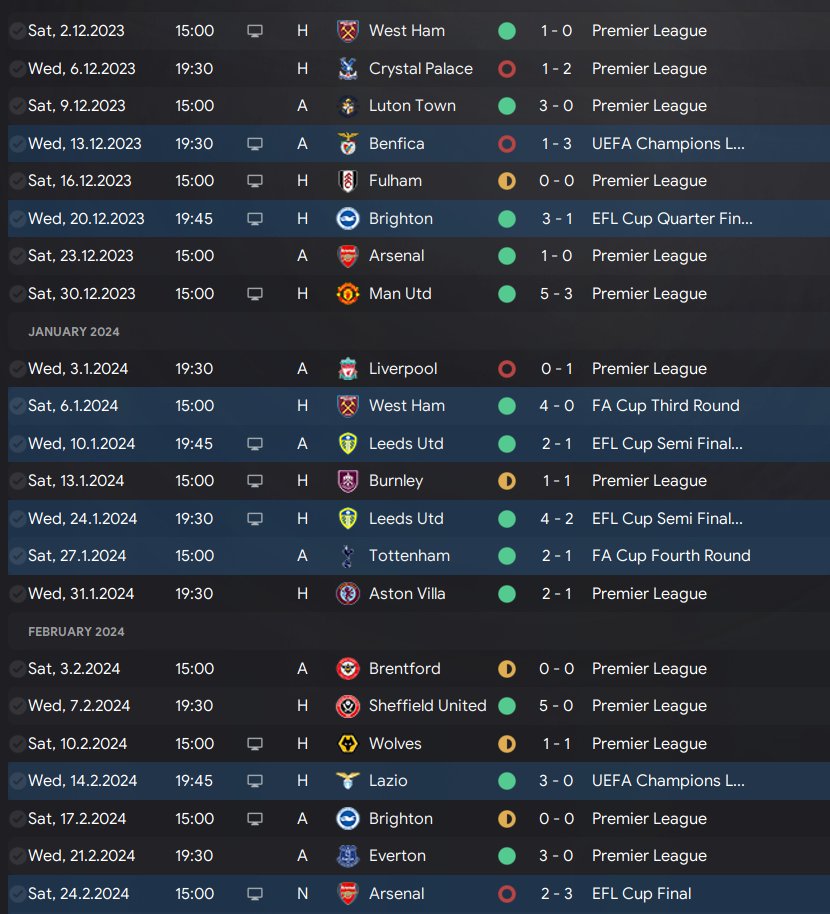Open the Fulham team link
The image size is (830, 914).
pos(395,181)
